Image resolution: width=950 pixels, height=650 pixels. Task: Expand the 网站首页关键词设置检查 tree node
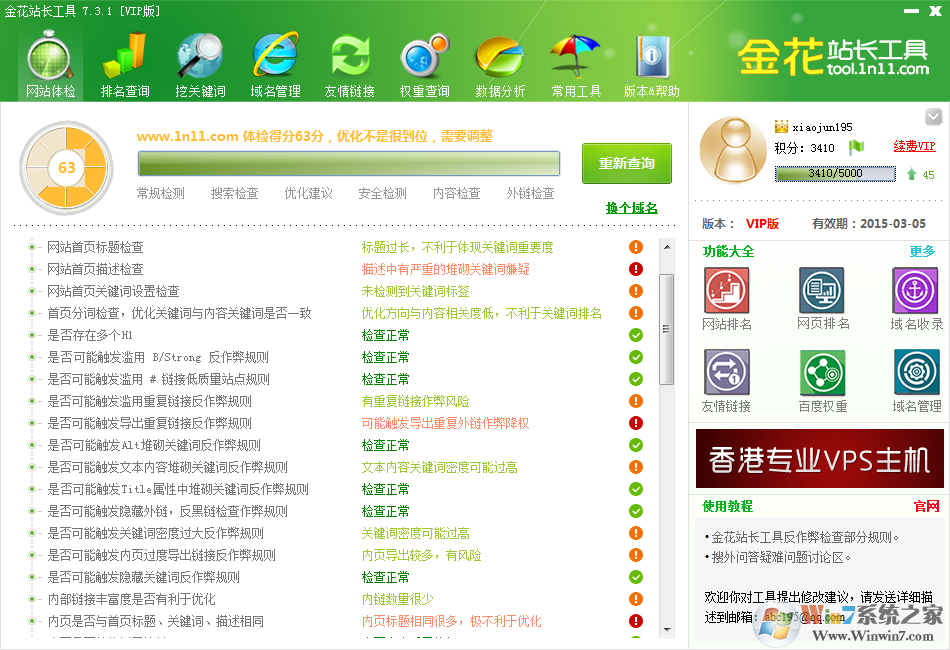32,291
